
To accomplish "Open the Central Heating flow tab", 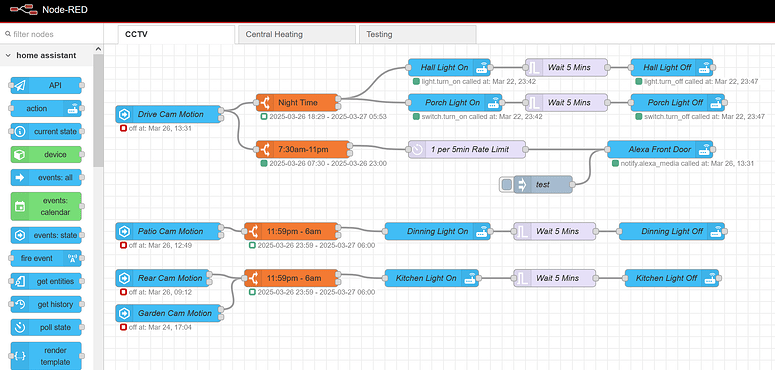I will coord(297,35).
